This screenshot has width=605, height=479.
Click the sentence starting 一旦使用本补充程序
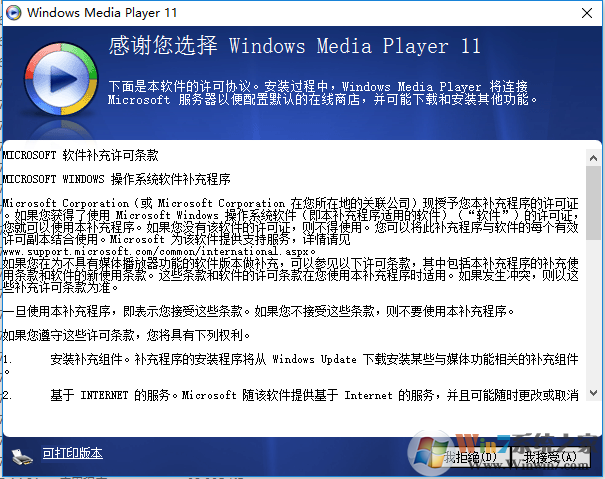pos(259,311)
